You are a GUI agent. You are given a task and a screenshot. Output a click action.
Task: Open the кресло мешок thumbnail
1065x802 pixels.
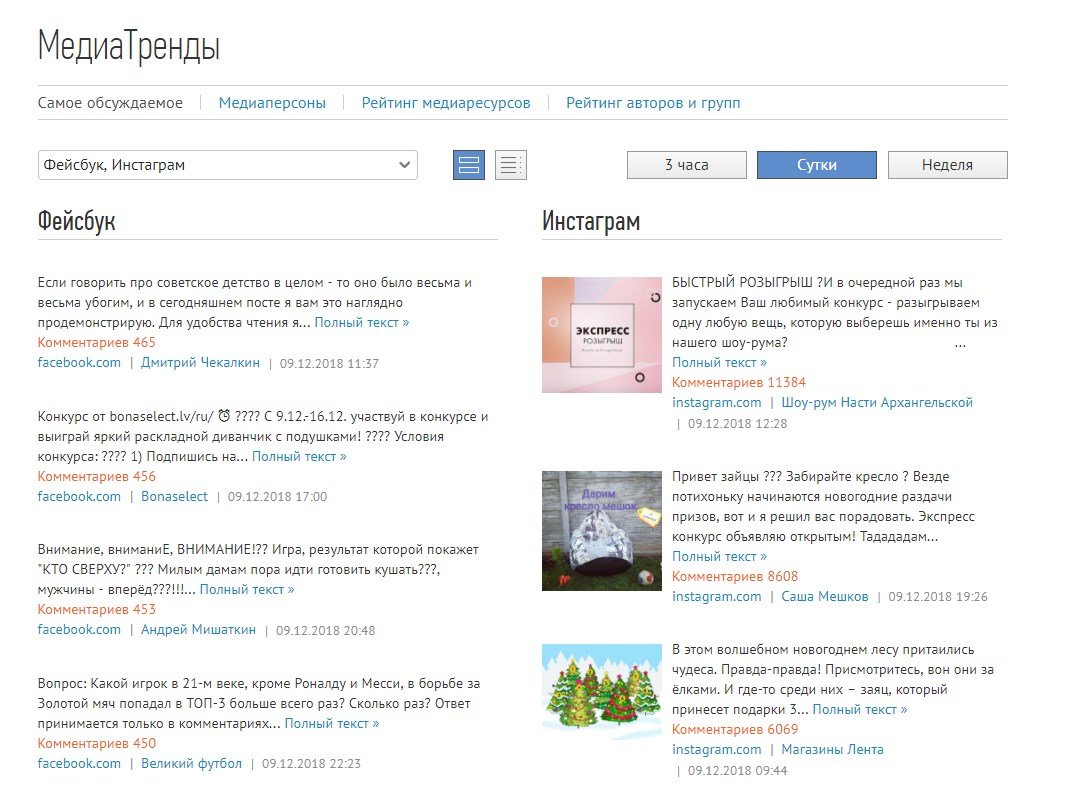point(602,531)
